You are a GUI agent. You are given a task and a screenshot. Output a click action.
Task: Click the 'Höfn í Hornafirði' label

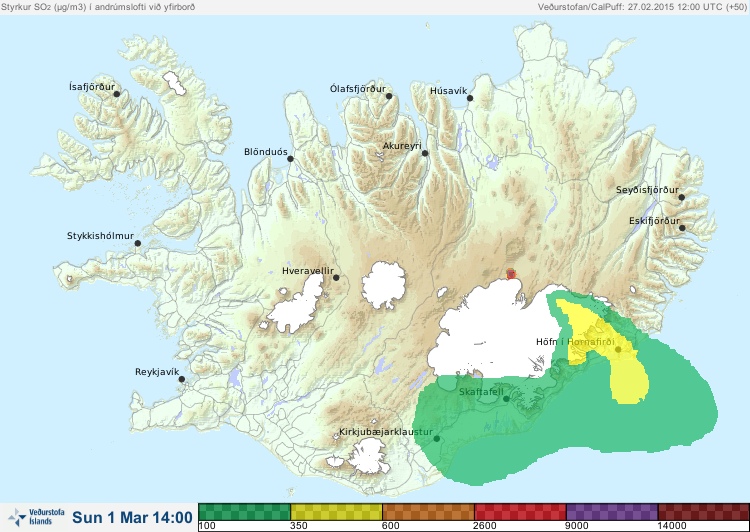tap(575, 342)
